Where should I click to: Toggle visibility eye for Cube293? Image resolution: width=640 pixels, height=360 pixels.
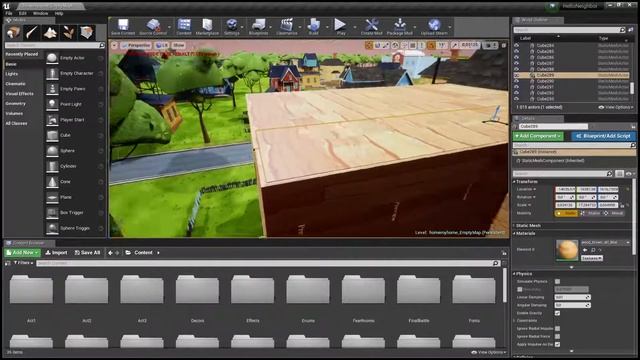pyautogui.click(x=517, y=99)
